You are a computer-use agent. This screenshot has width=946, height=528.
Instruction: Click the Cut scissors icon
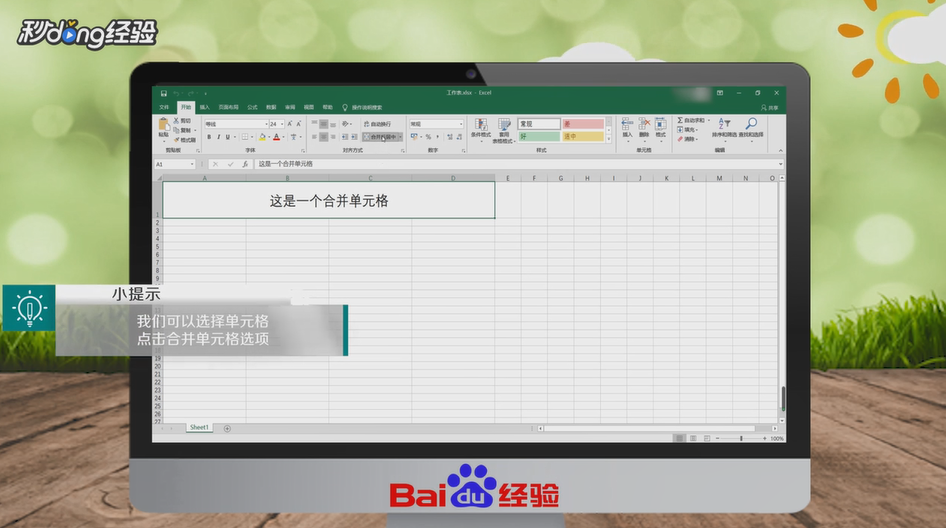click(x=176, y=121)
